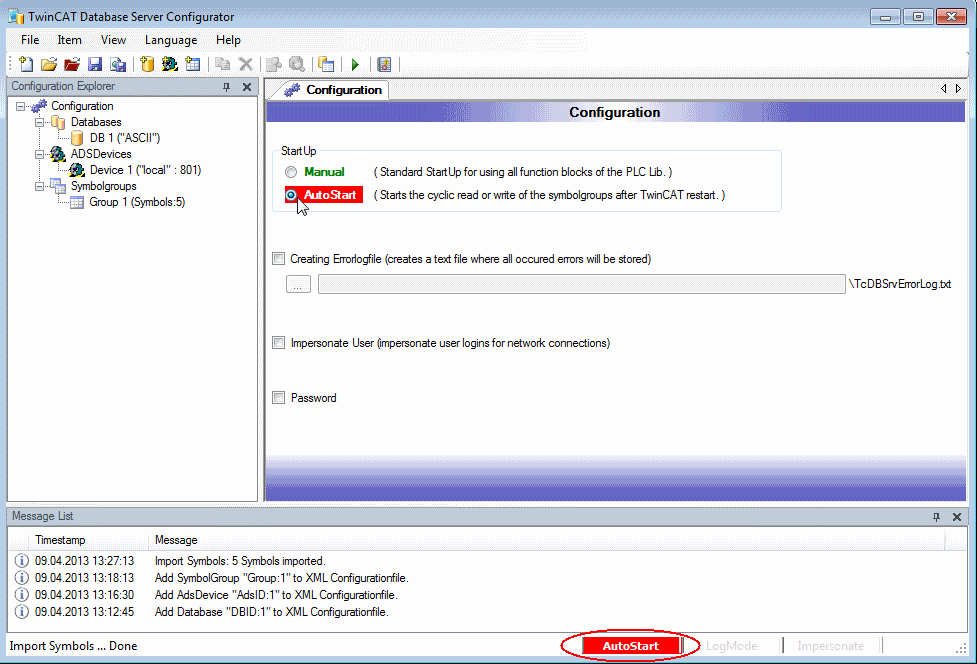This screenshot has width=977, height=664.
Task: Click the 'Import Symbols ... Done' status text
Action: click(x=74, y=646)
